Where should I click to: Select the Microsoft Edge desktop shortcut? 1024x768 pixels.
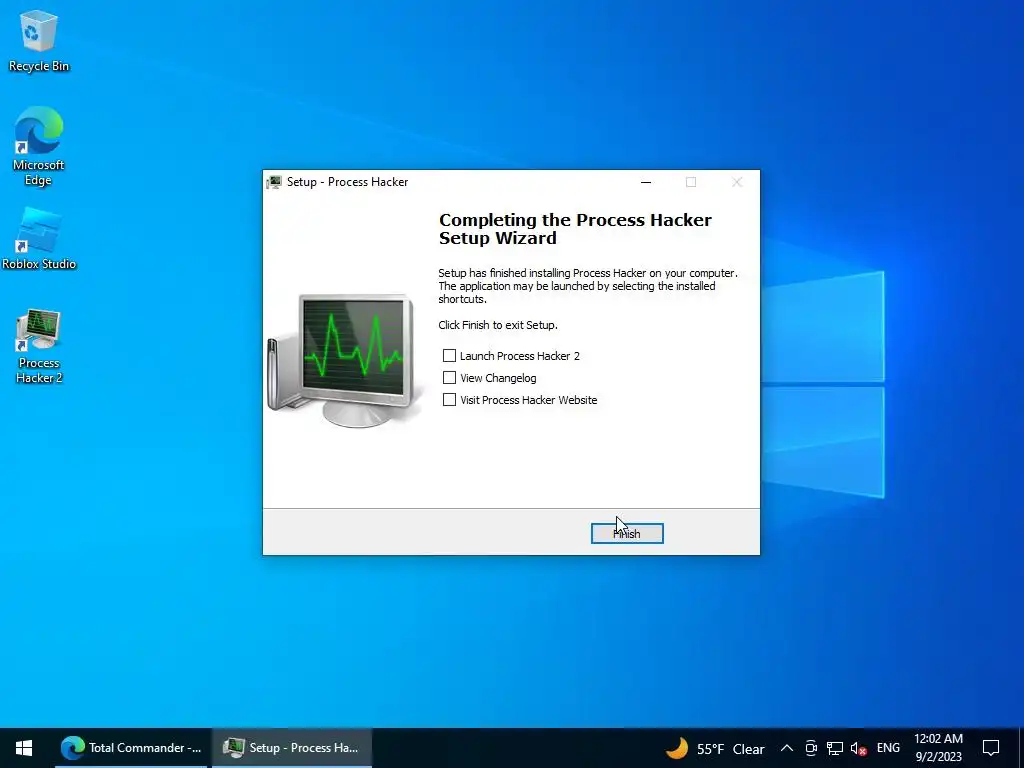click(x=39, y=147)
